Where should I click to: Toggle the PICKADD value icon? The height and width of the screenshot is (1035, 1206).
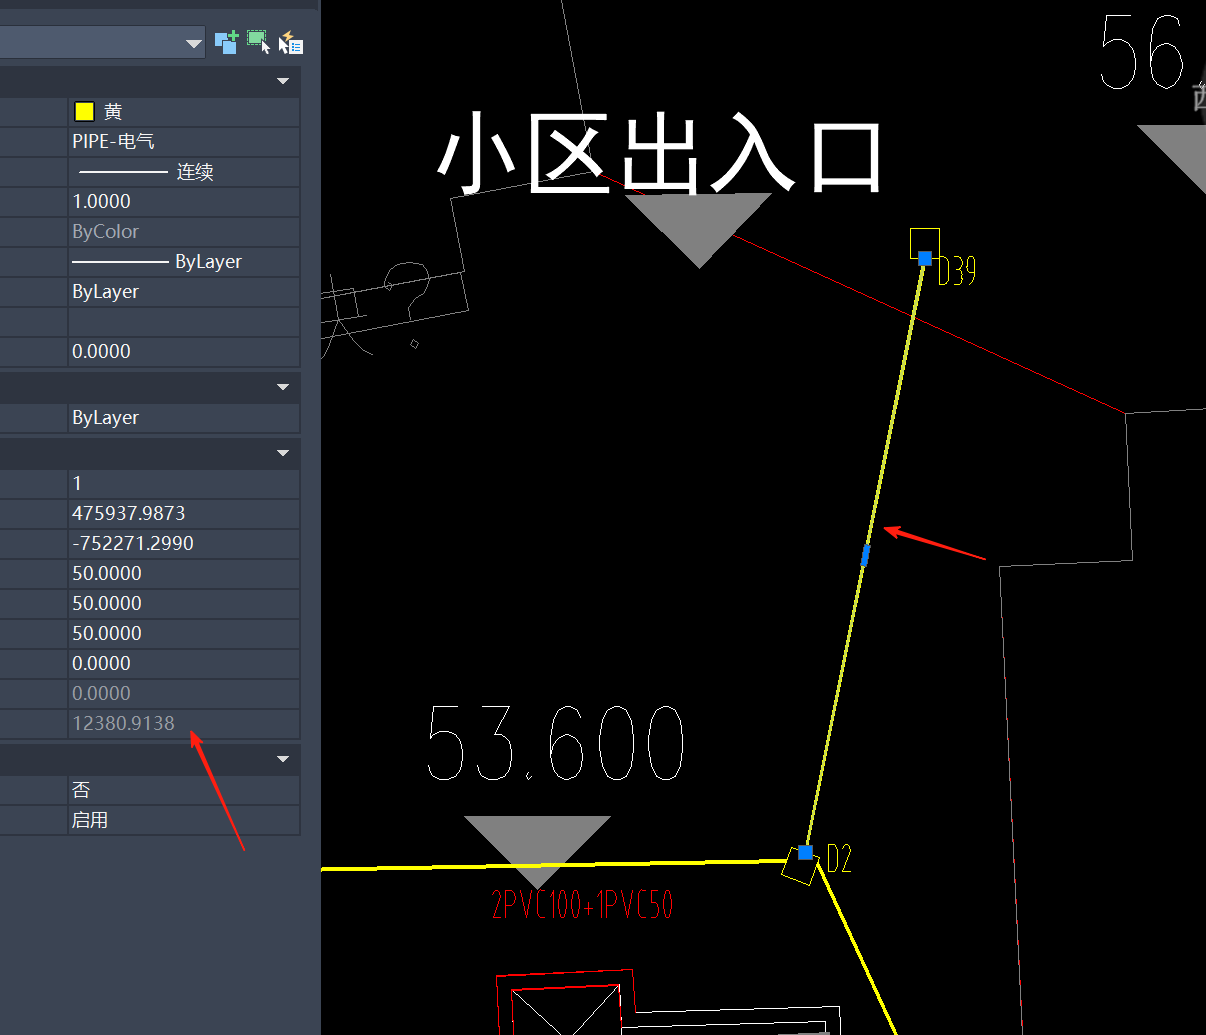coord(226,42)
